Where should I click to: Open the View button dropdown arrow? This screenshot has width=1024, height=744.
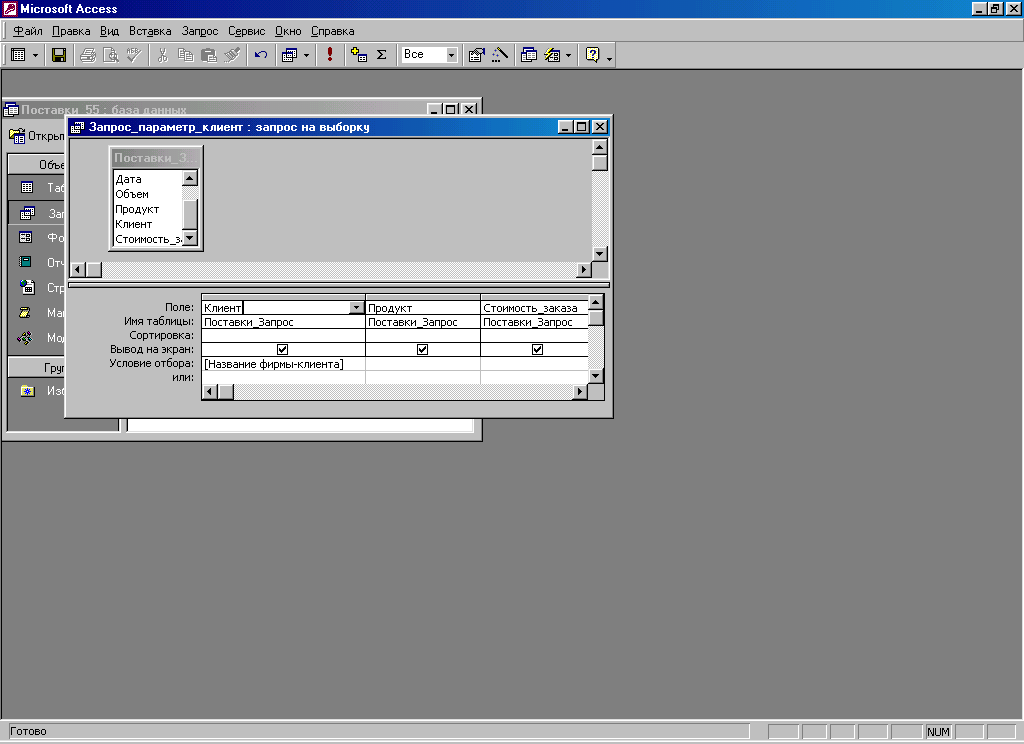tap(35, 55)
